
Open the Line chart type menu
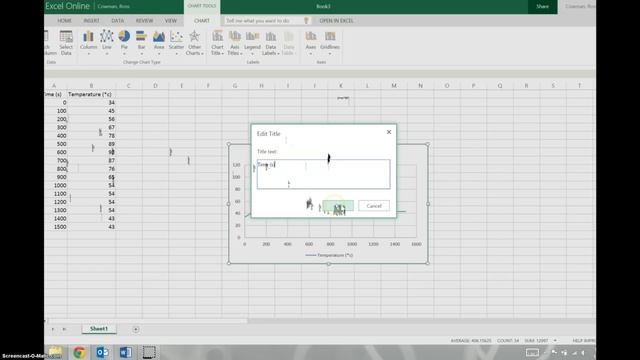[107, 42]
